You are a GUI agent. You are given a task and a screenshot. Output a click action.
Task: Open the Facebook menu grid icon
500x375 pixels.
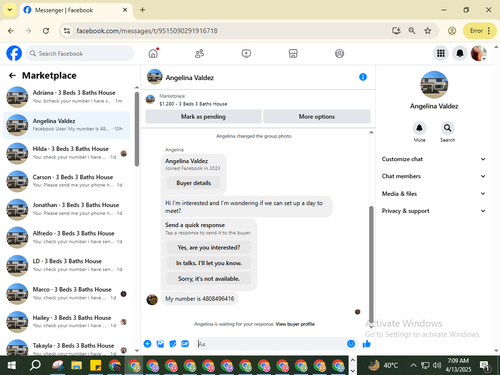click(x=441, y=53)
